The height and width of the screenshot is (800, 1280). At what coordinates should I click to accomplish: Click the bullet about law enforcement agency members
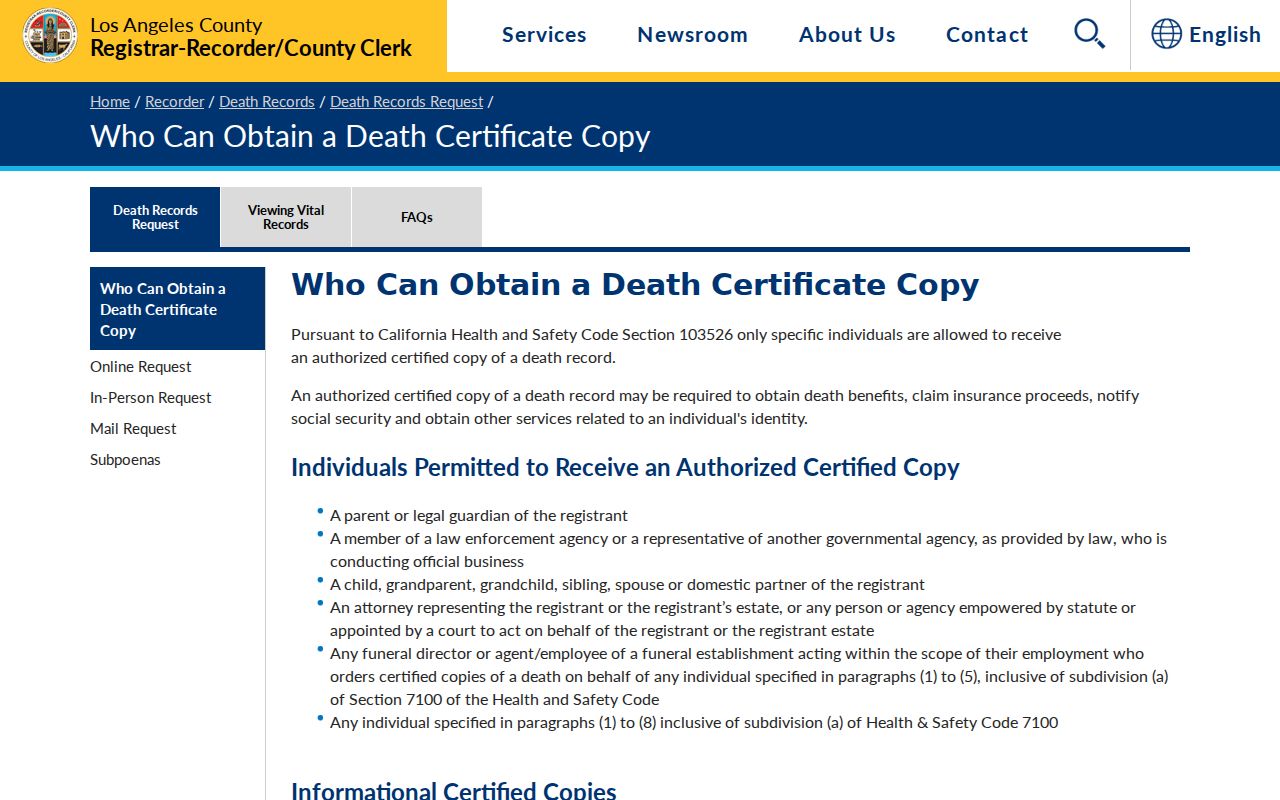[749, 550]
